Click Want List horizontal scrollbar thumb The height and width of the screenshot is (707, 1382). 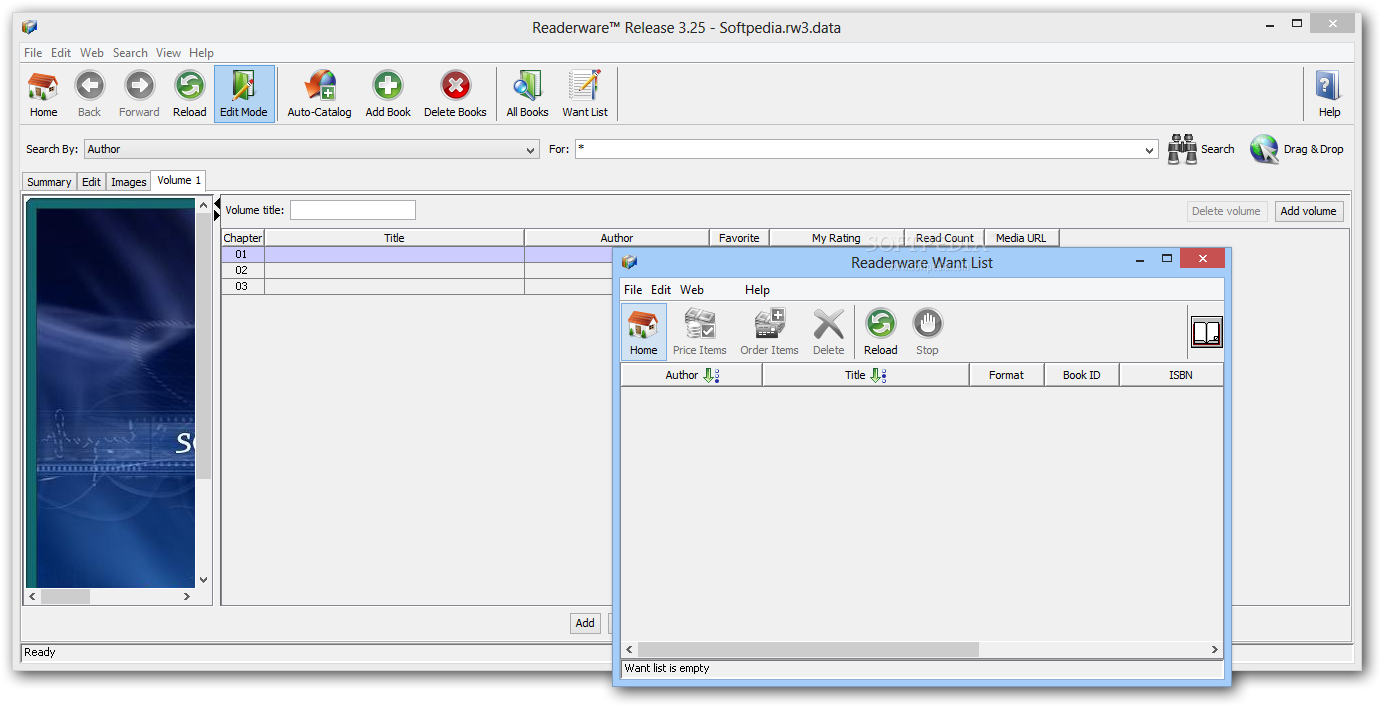(808, 650)
